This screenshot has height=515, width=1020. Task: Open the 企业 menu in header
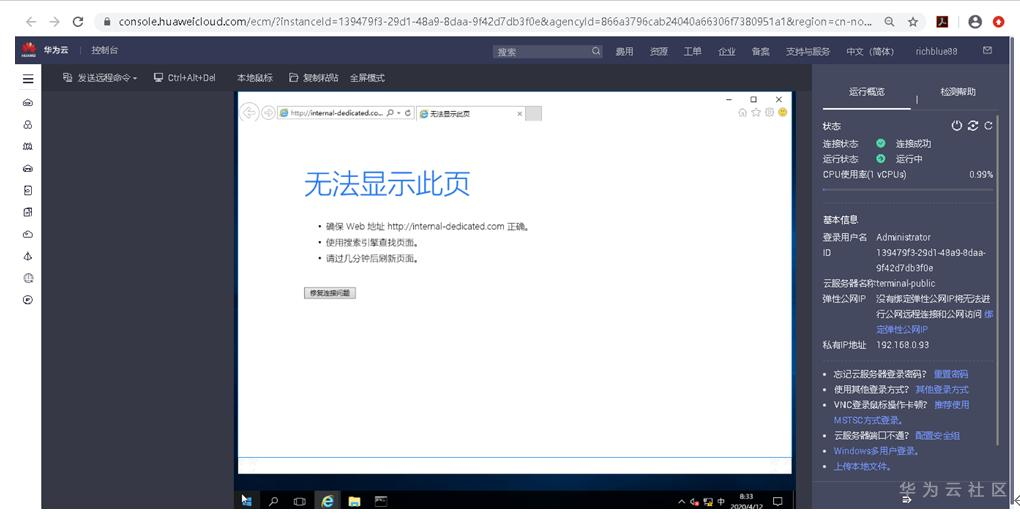[727, 51]
